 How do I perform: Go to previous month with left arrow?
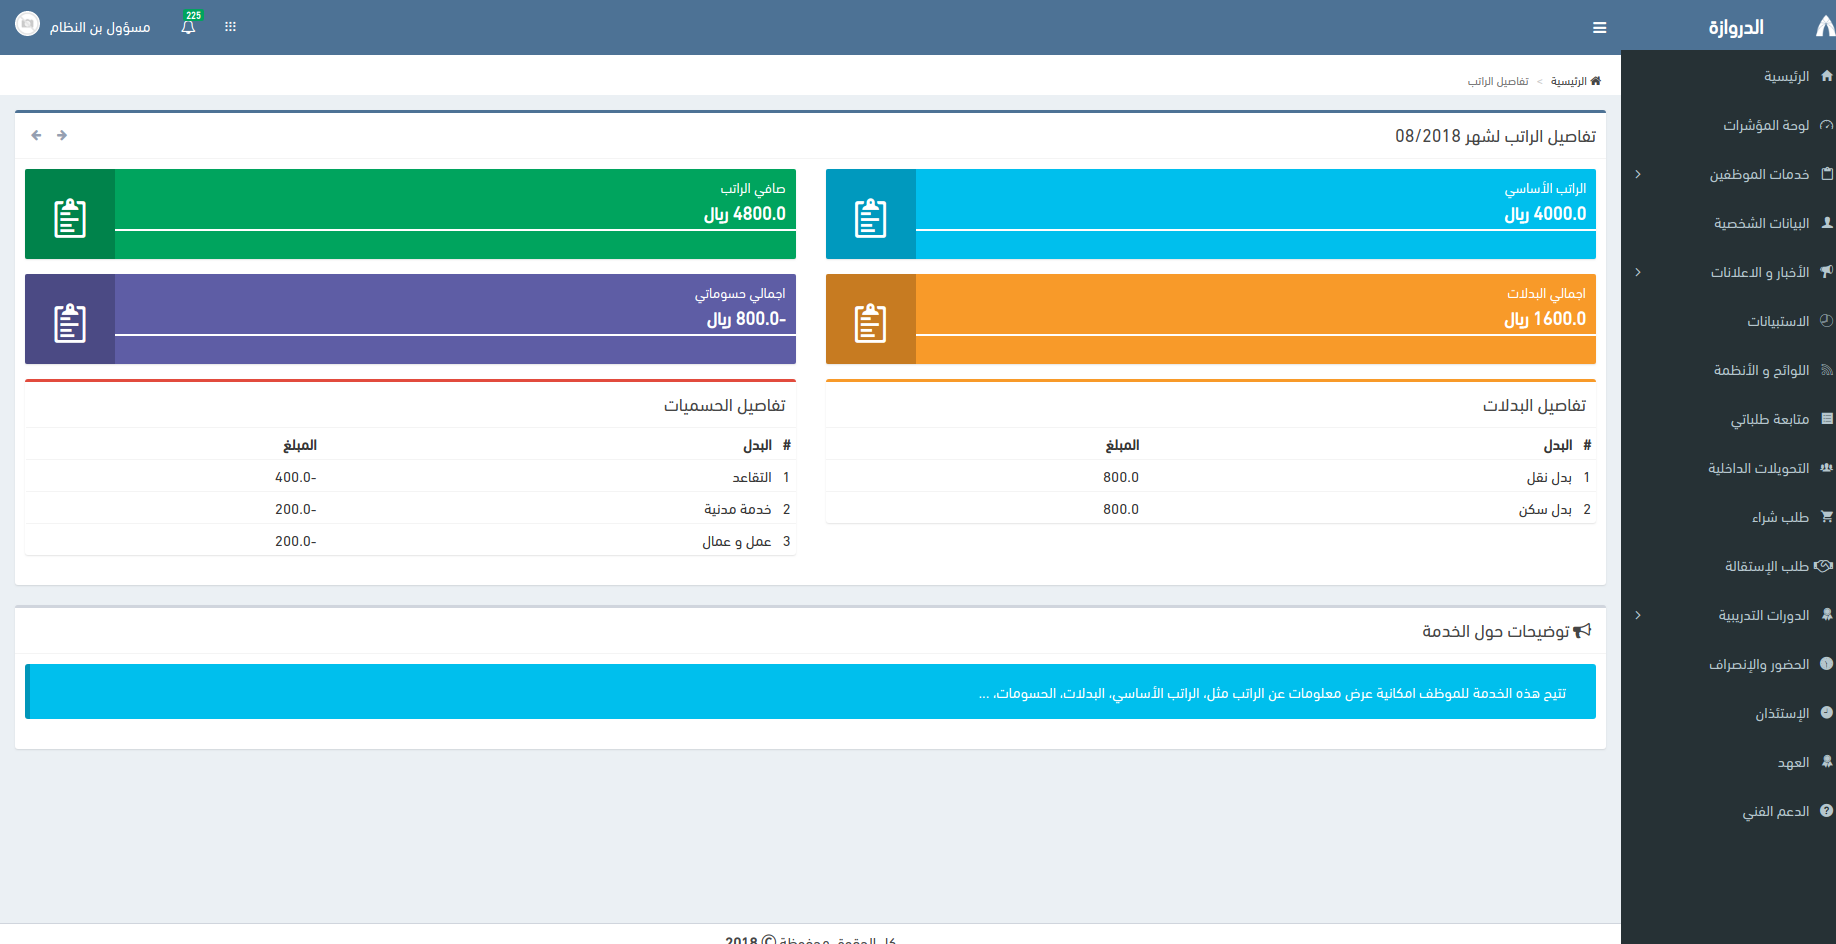tap(37, 135)
